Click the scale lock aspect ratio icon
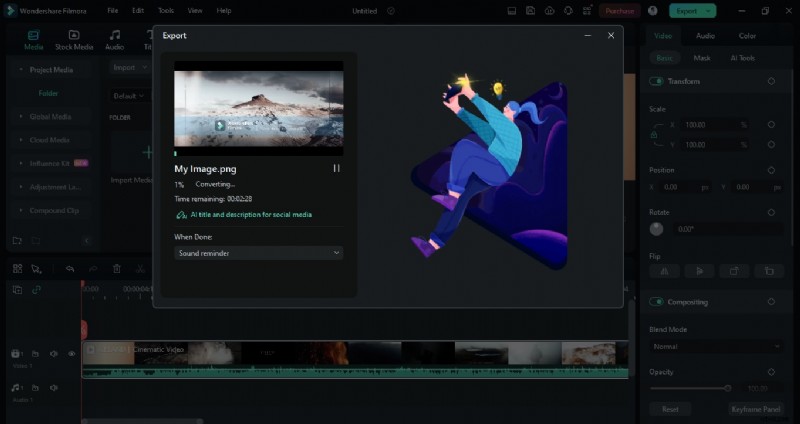This screenshot has width=800, height=424. coord(654,134)
